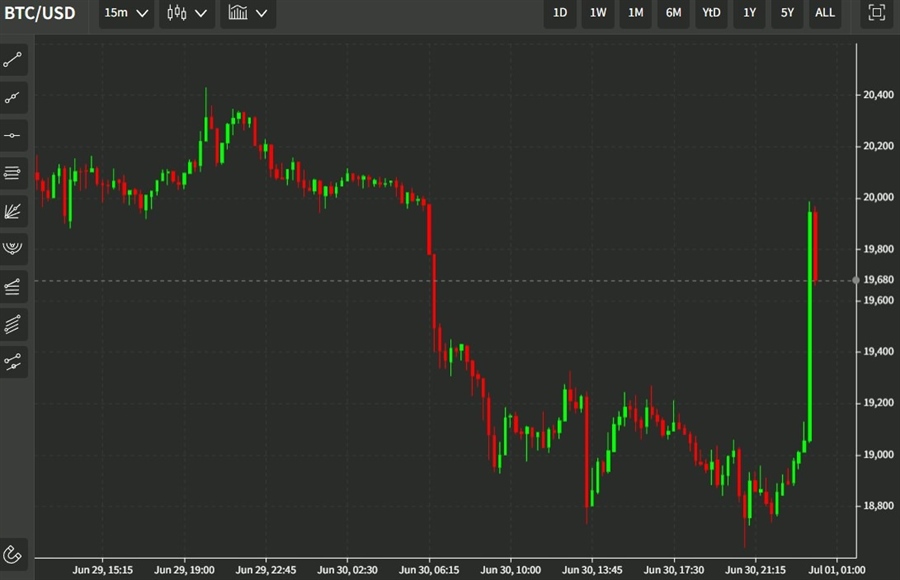
Task: Select the ray line tool
Action: tap(14, 98)
